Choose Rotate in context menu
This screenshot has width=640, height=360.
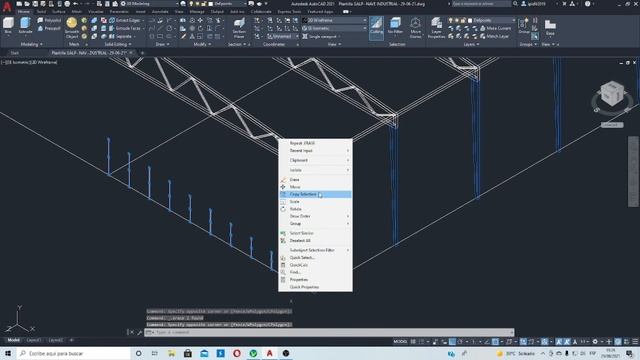click(x=315, y=209)
